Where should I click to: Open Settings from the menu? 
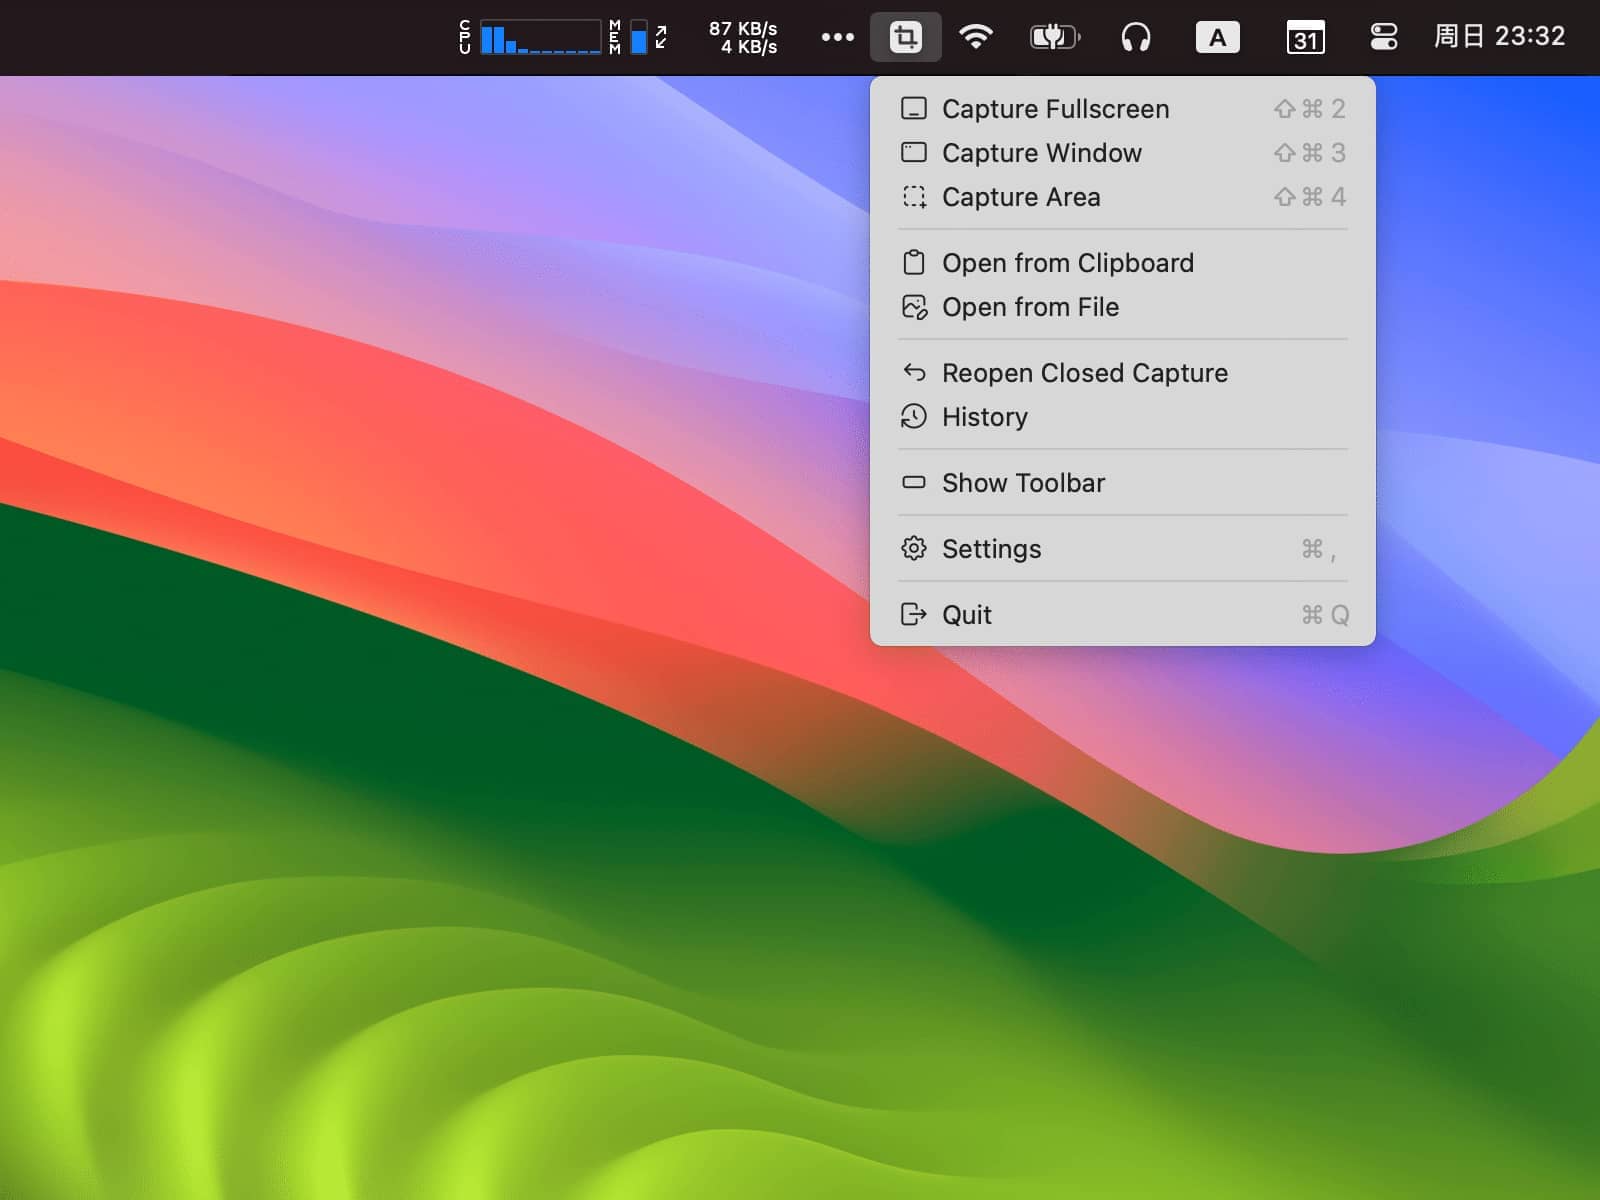pyautogui.click(x=991, y=549)
